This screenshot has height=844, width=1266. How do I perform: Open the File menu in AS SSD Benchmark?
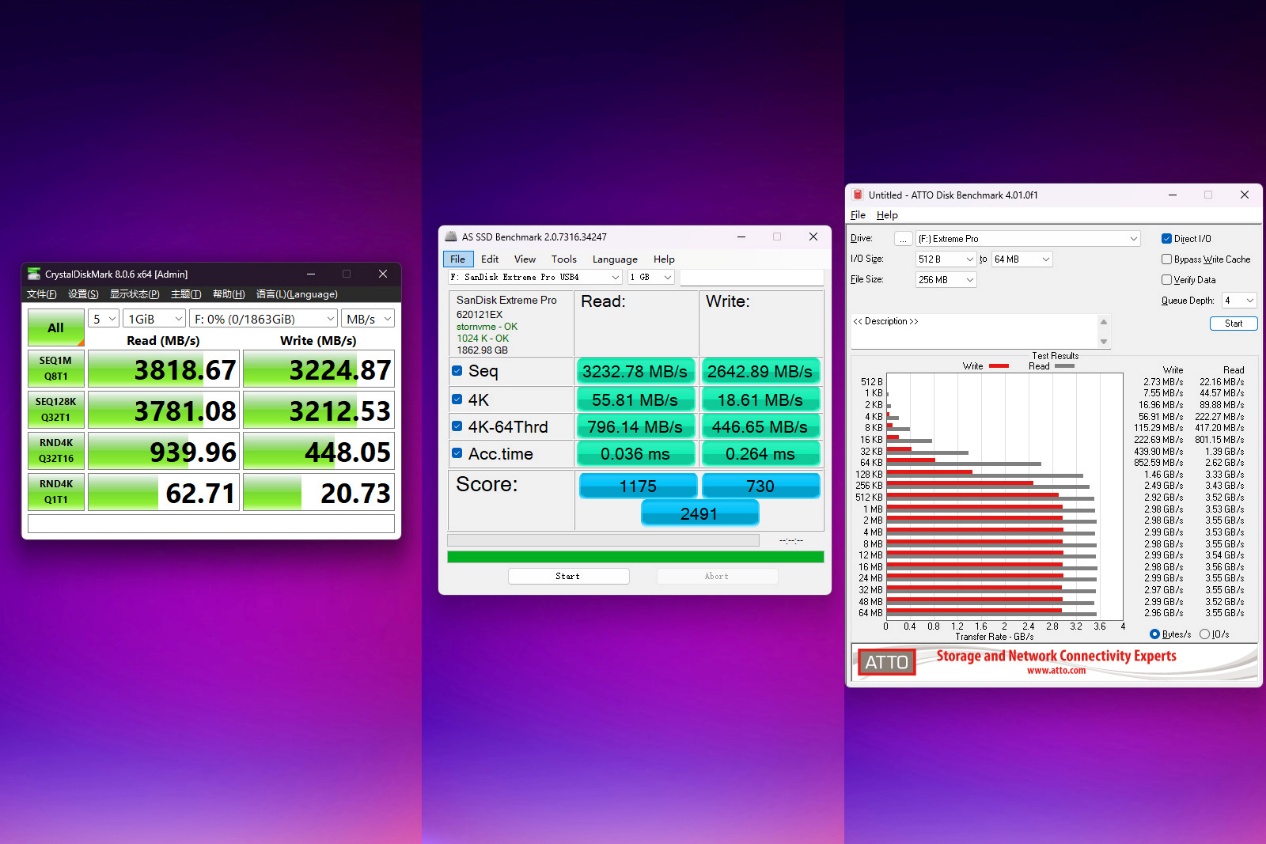click(457, 259)
